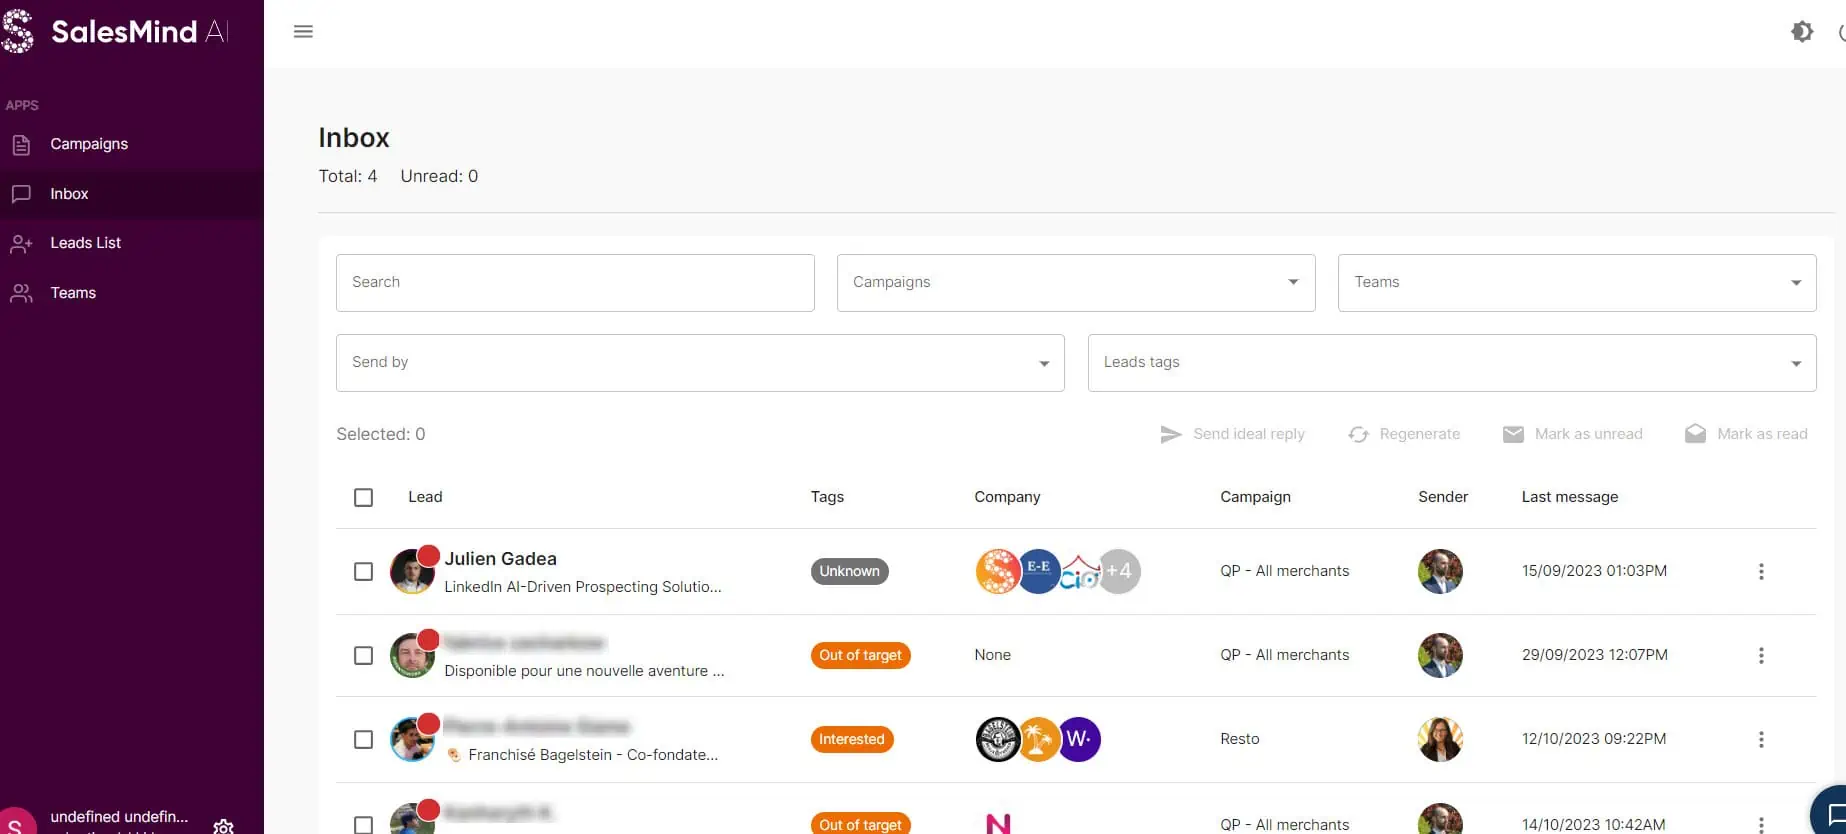The height and width of the screenshot is (834, 1846).
Task: Open row options for Resto campaign row
Action: tap(1761, 740)
